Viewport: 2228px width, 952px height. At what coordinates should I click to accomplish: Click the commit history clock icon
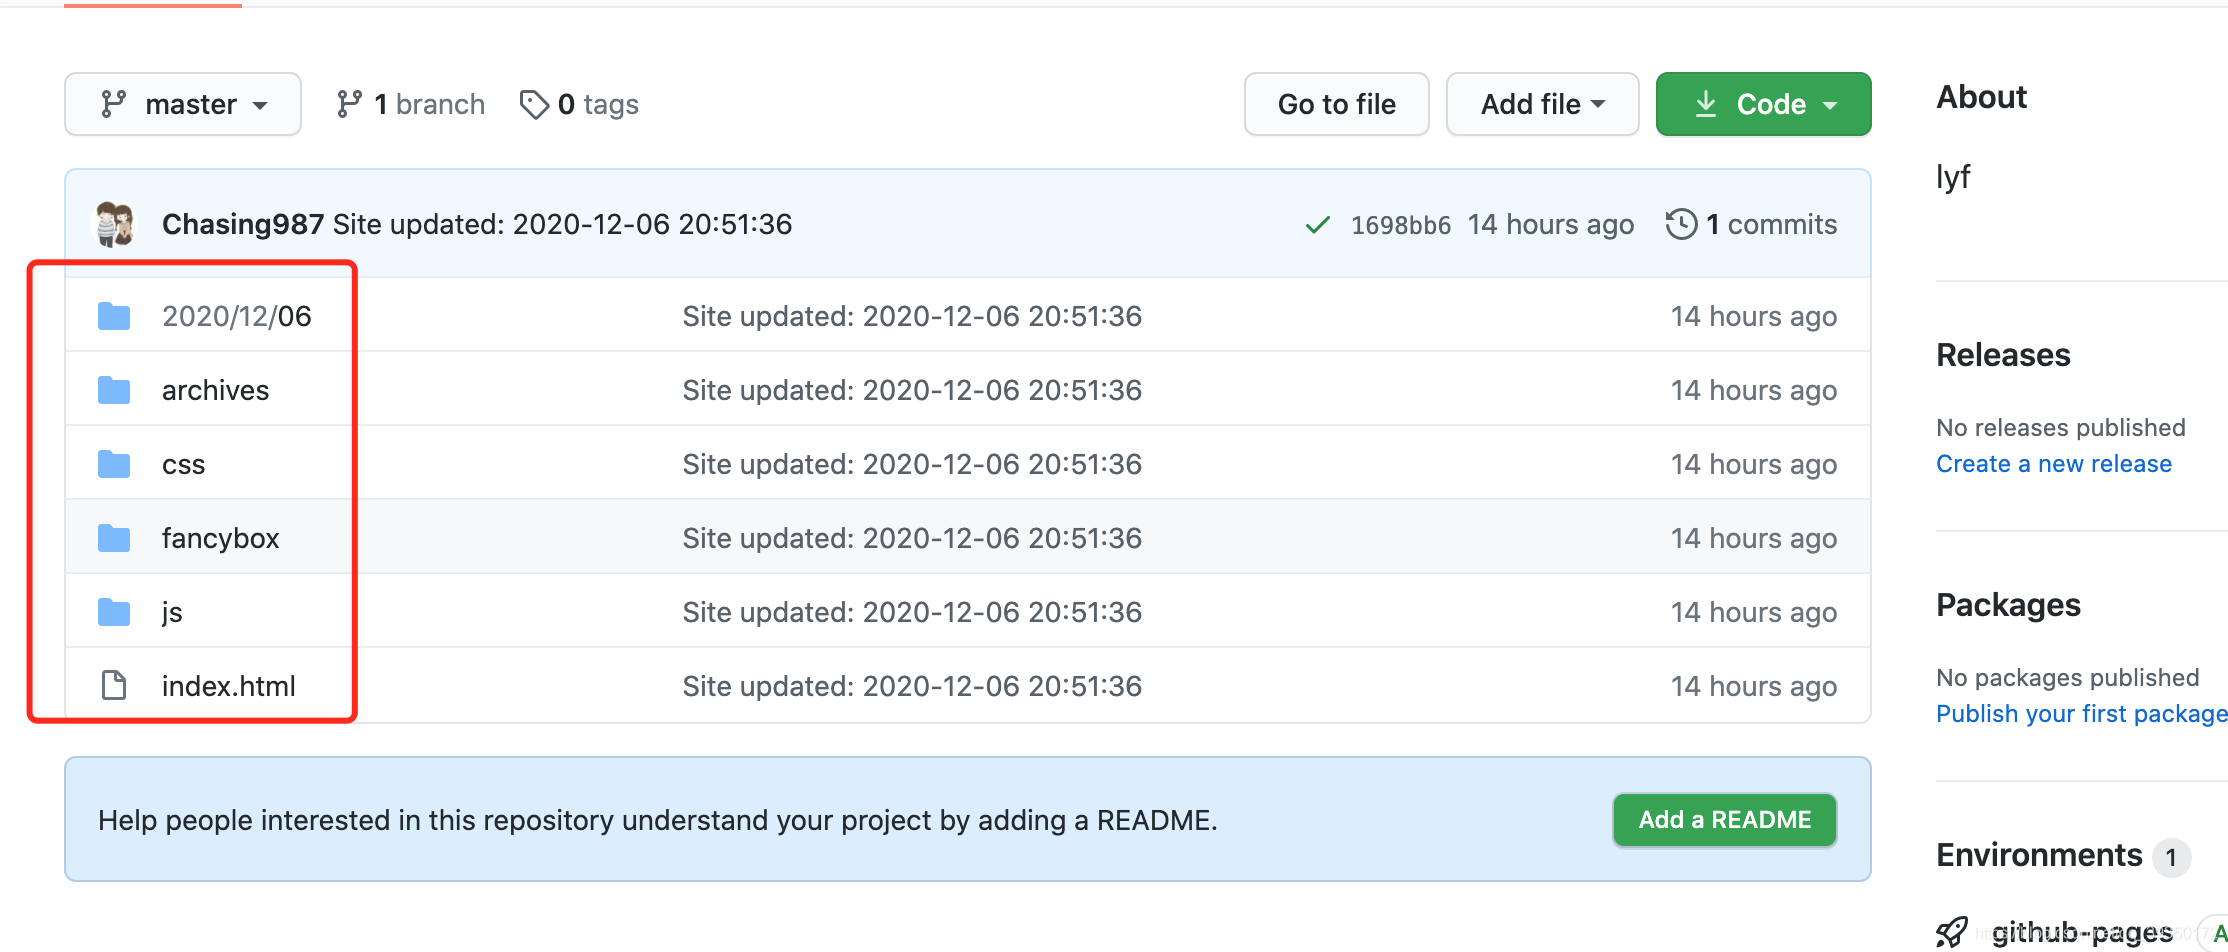(x=1681, y=224)
